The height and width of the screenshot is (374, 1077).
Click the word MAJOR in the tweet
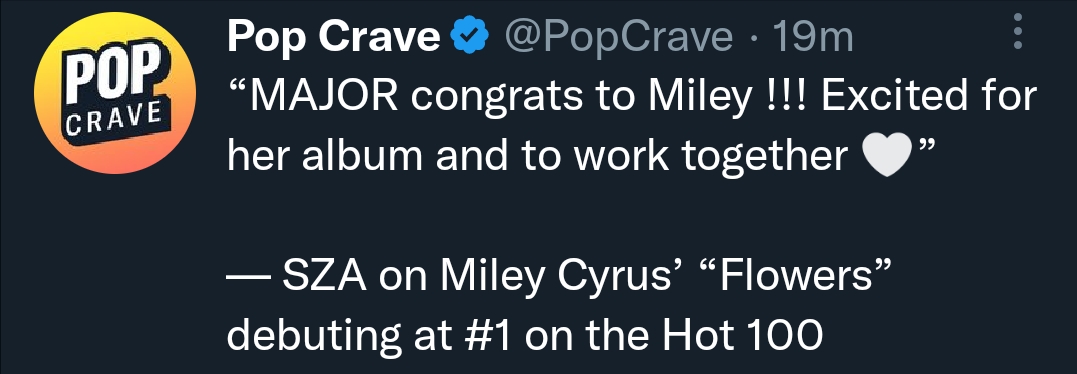pos(324,97)
